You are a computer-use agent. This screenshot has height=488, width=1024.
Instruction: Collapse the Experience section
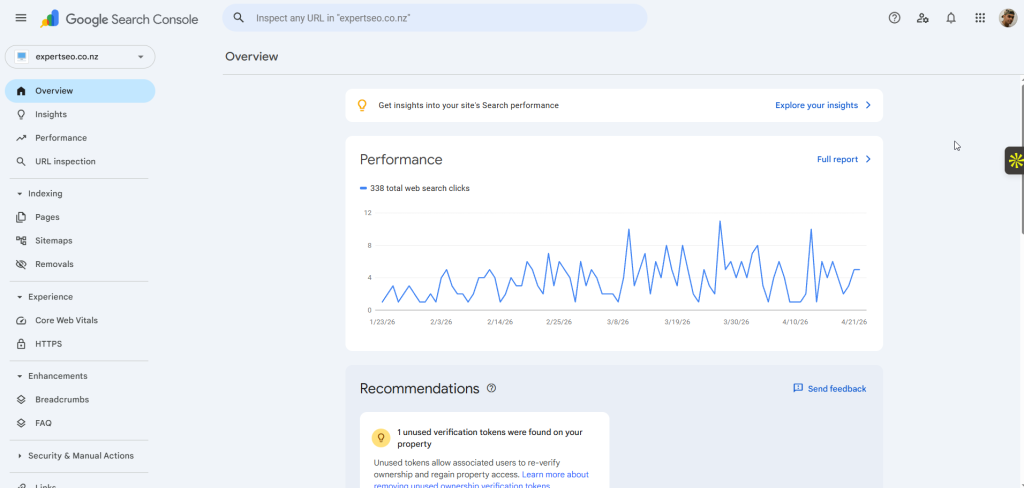20,297
